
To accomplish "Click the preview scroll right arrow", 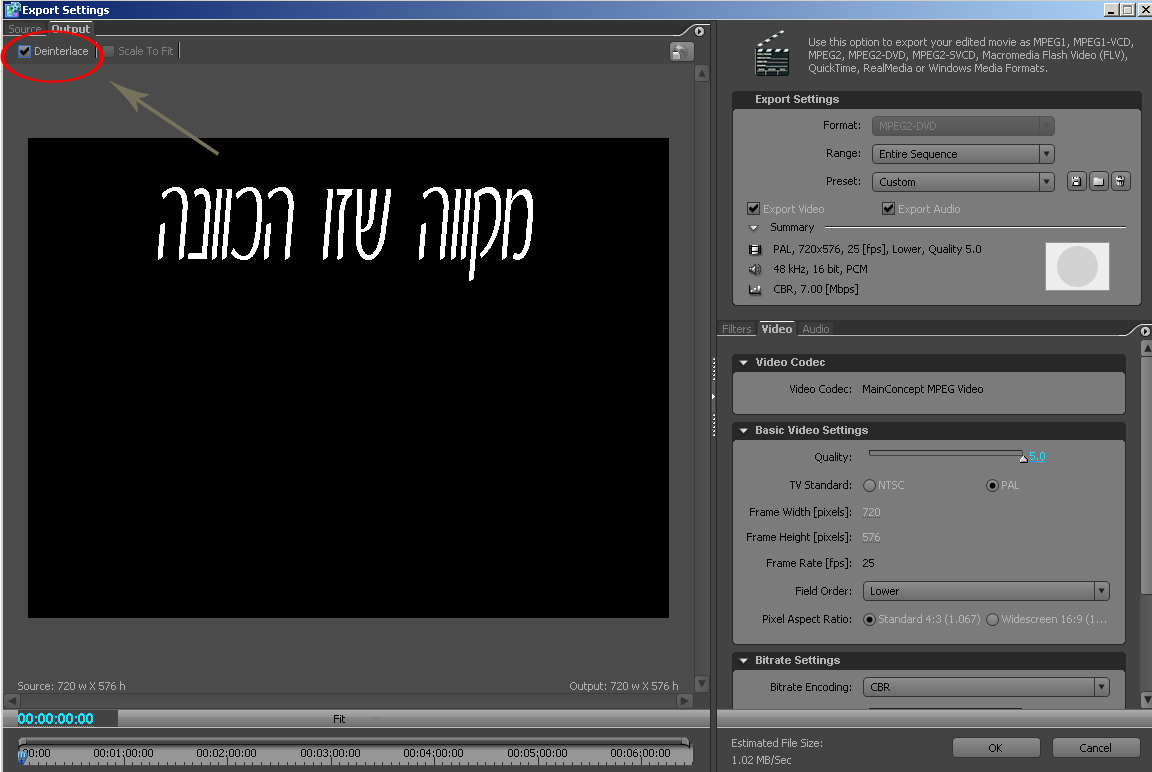I will (x=685, y=701).
